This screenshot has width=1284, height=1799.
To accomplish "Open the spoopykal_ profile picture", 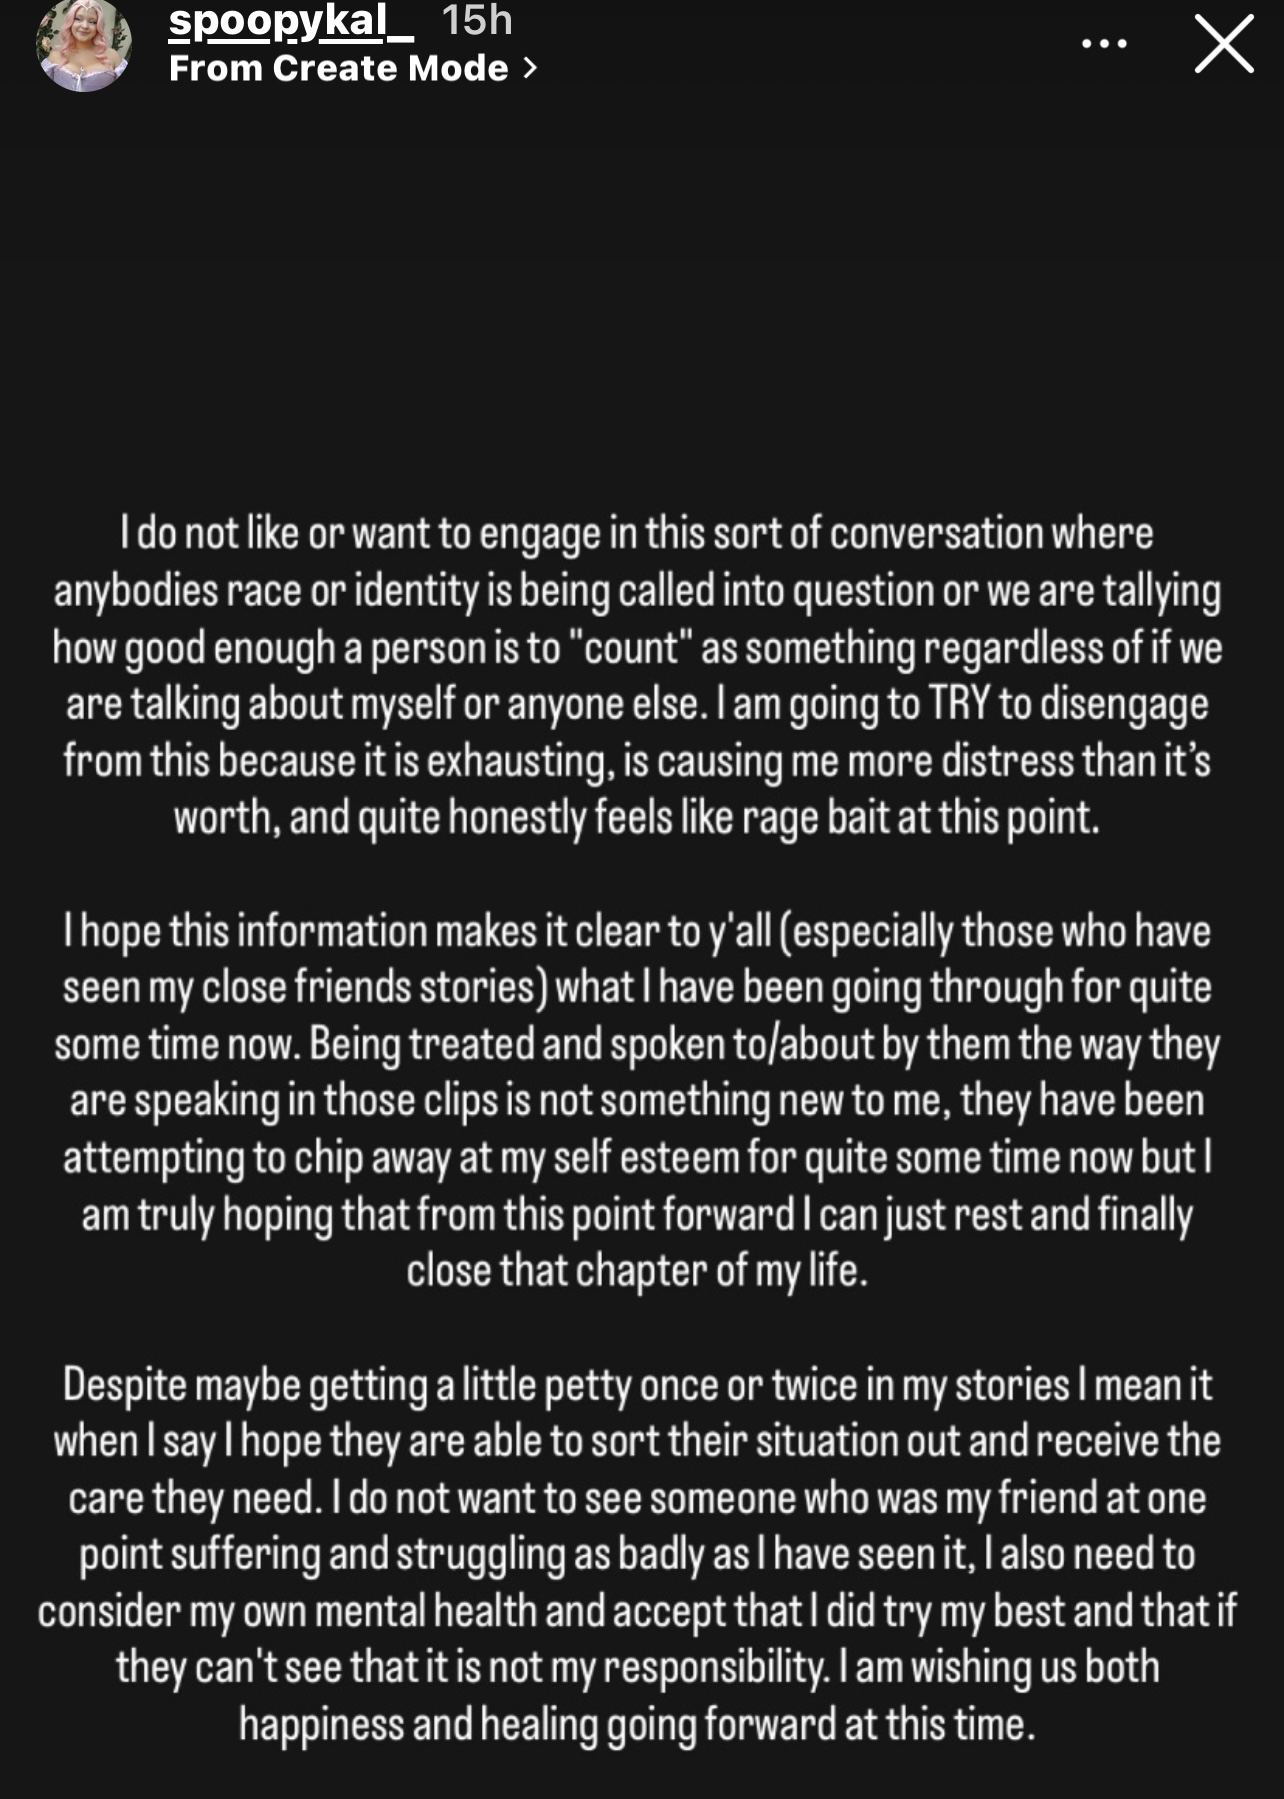I will (84, 44).
